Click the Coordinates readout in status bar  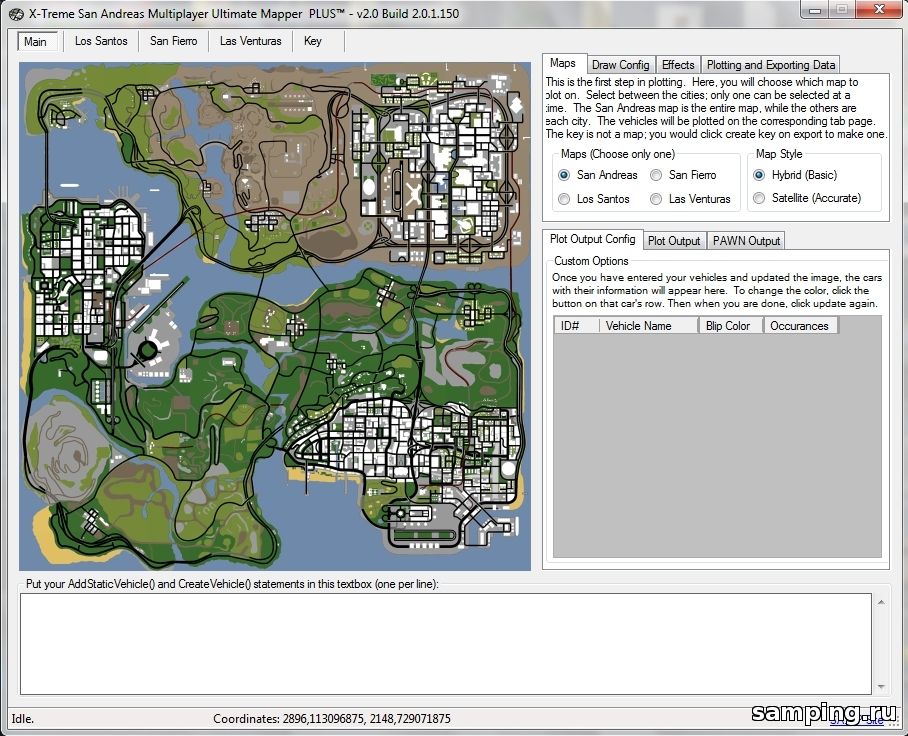tap(332, 719)
